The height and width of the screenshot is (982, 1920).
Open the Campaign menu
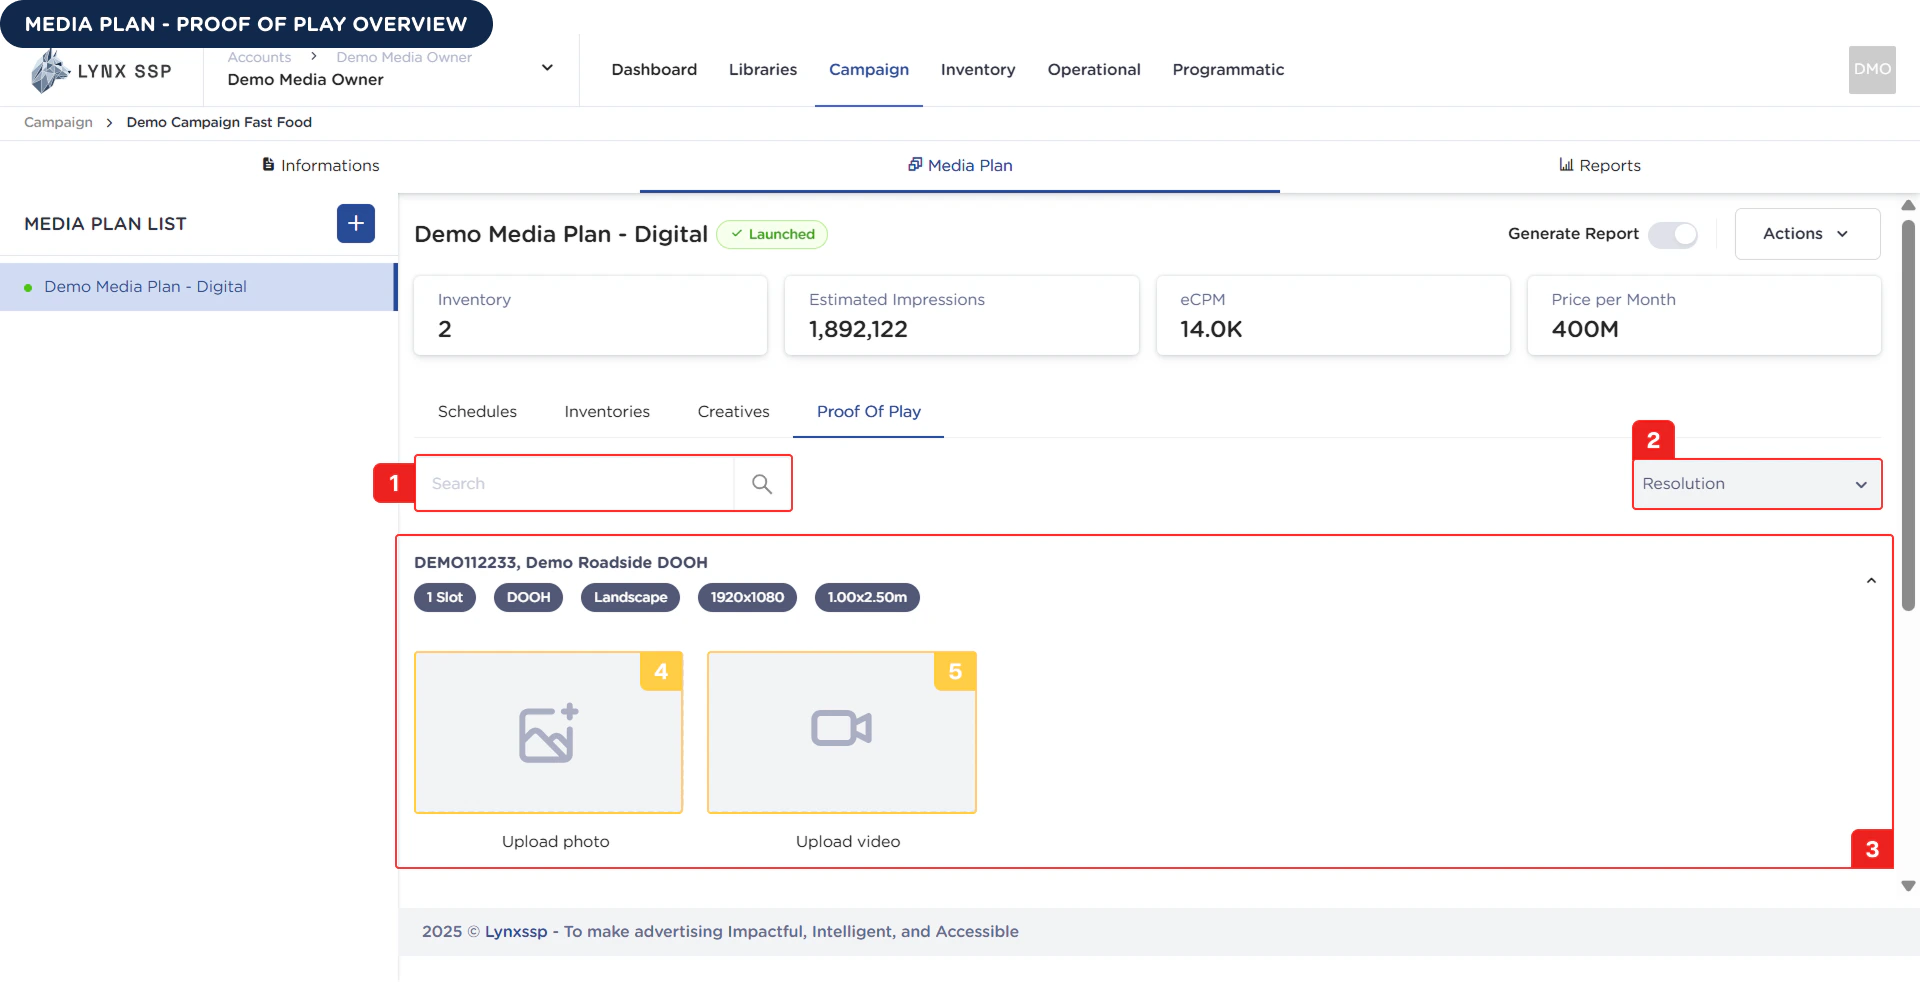(x=869, y=70)
